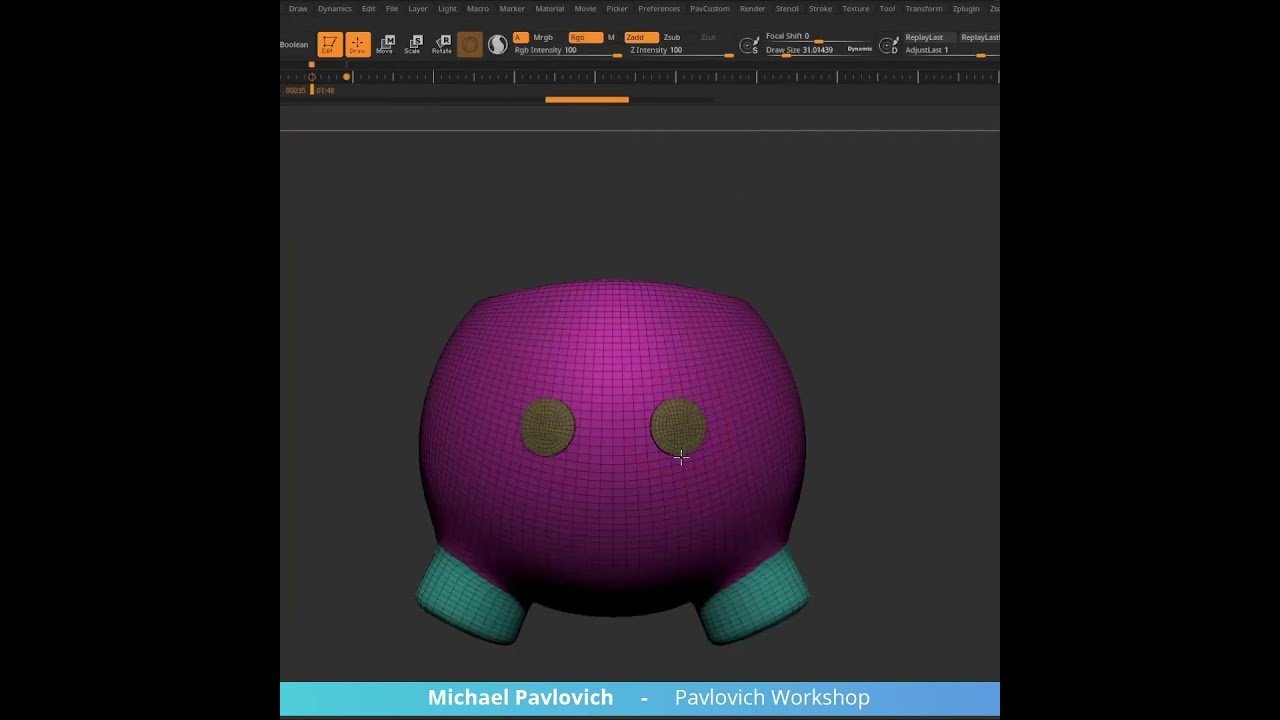The image size is (1280, 720).
Task: Open the Material menu
Action: 549,8
